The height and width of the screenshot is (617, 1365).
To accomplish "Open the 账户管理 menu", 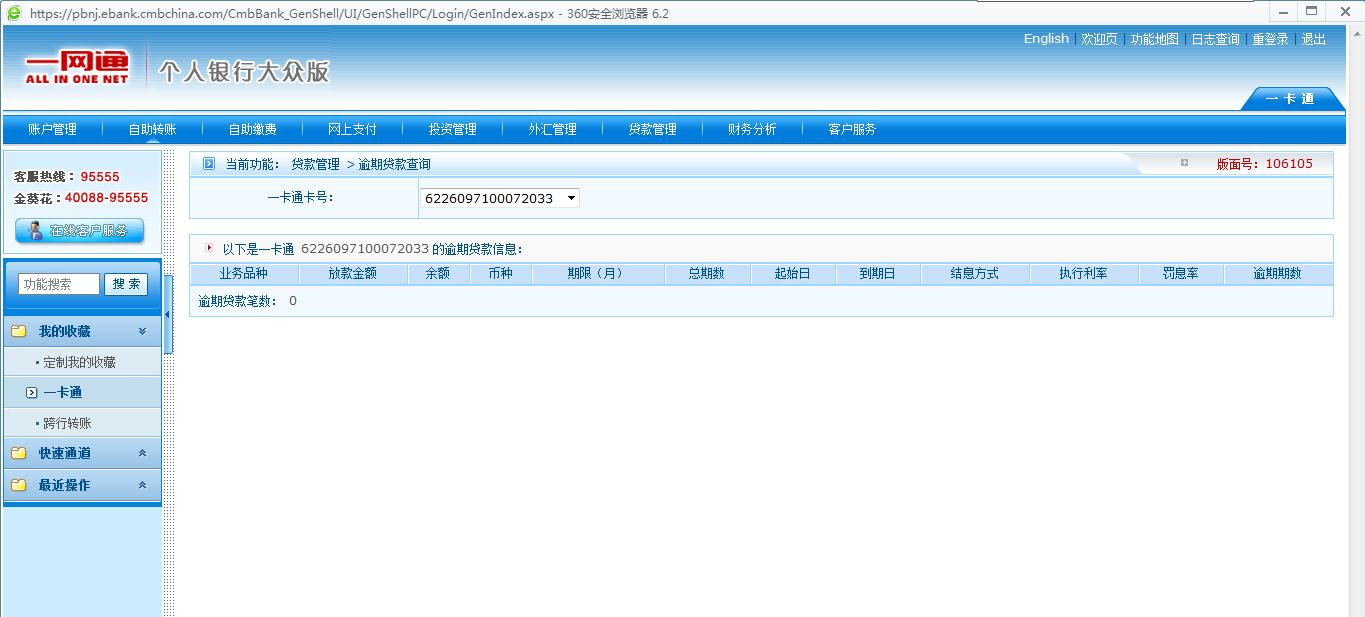I will [x=52, y=129].
